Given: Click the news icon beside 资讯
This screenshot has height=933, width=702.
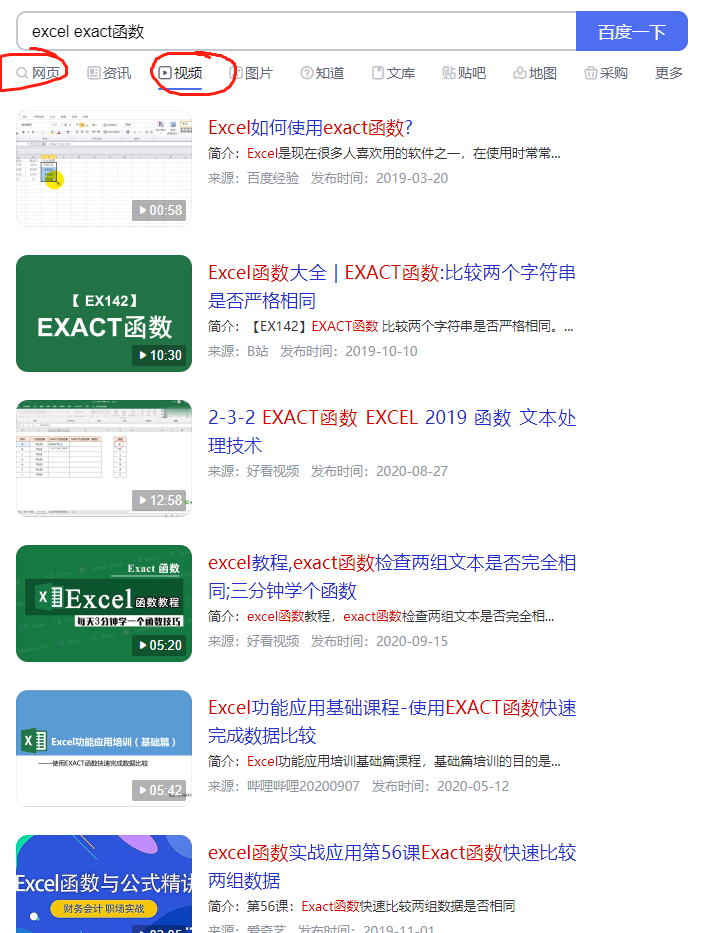Looking at the screenshot, I should (x=93, y=73).
